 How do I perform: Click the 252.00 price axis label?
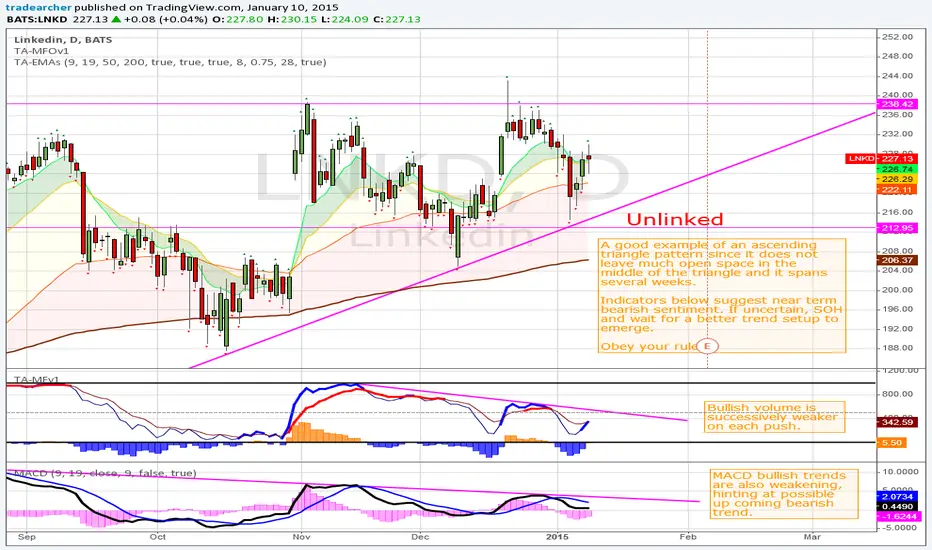[898, 37]
